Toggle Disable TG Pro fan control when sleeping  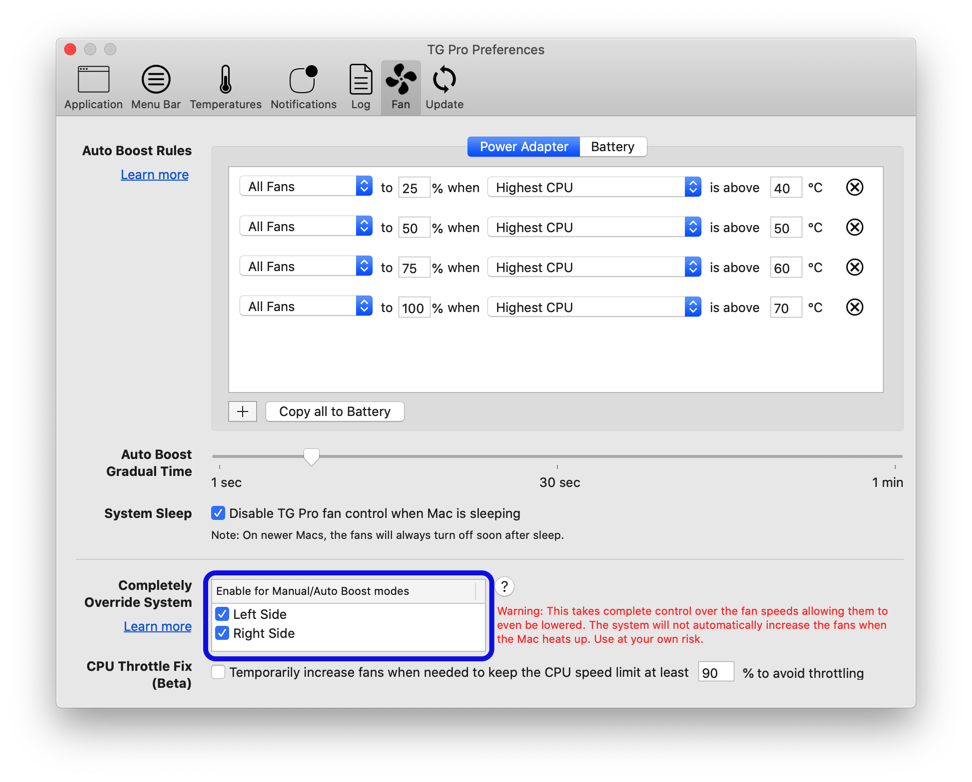pyautogui.click(x=218, y=513)
